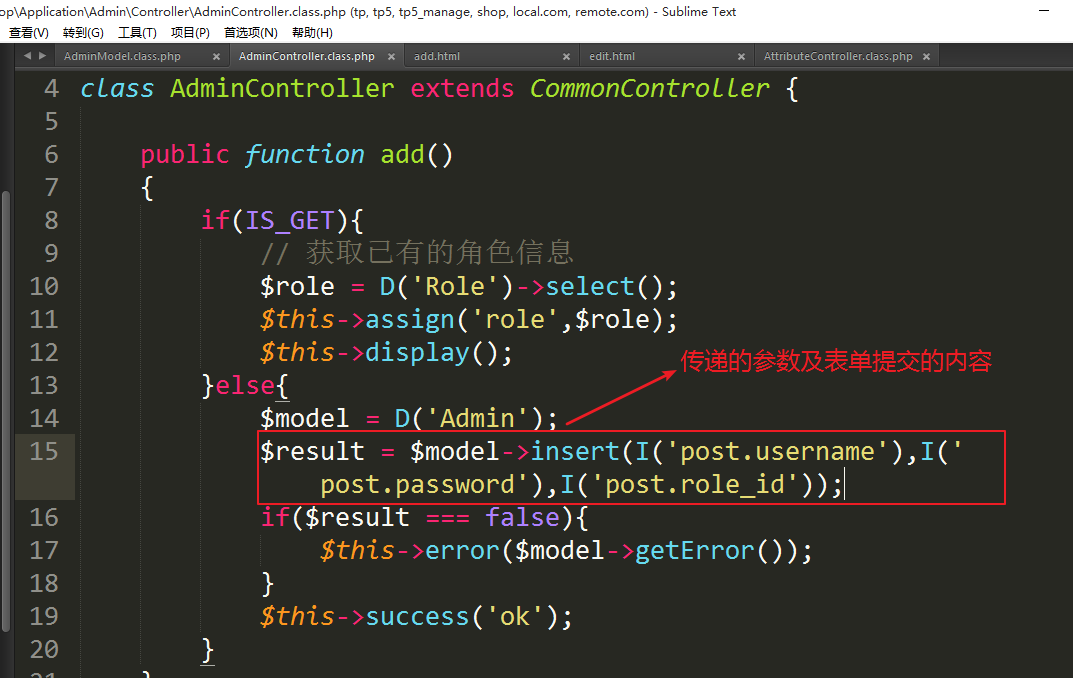Open the 查看(V) menu
The height and width of the screenshot is (678, 1073).
28,33
